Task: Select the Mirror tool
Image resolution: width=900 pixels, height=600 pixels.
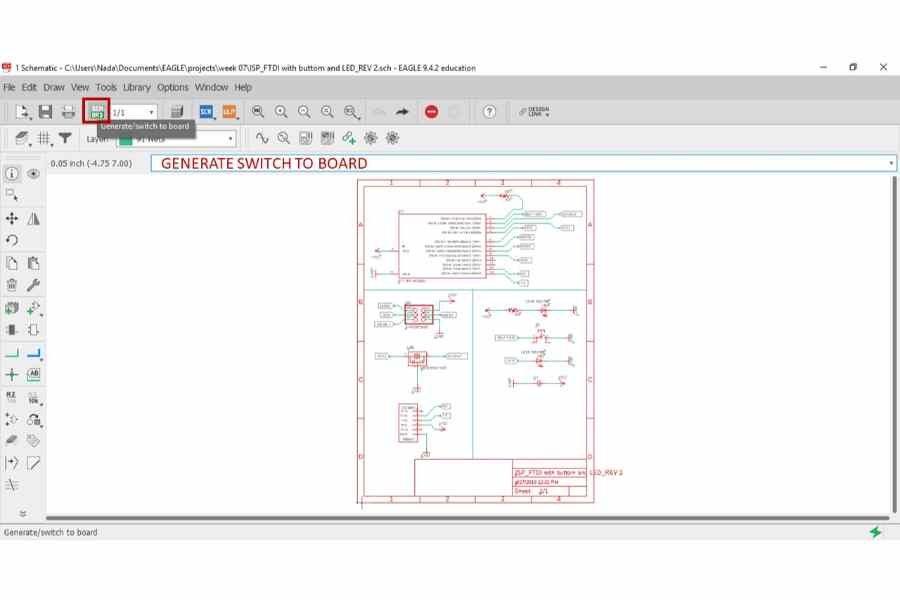Action: (33, 218)
